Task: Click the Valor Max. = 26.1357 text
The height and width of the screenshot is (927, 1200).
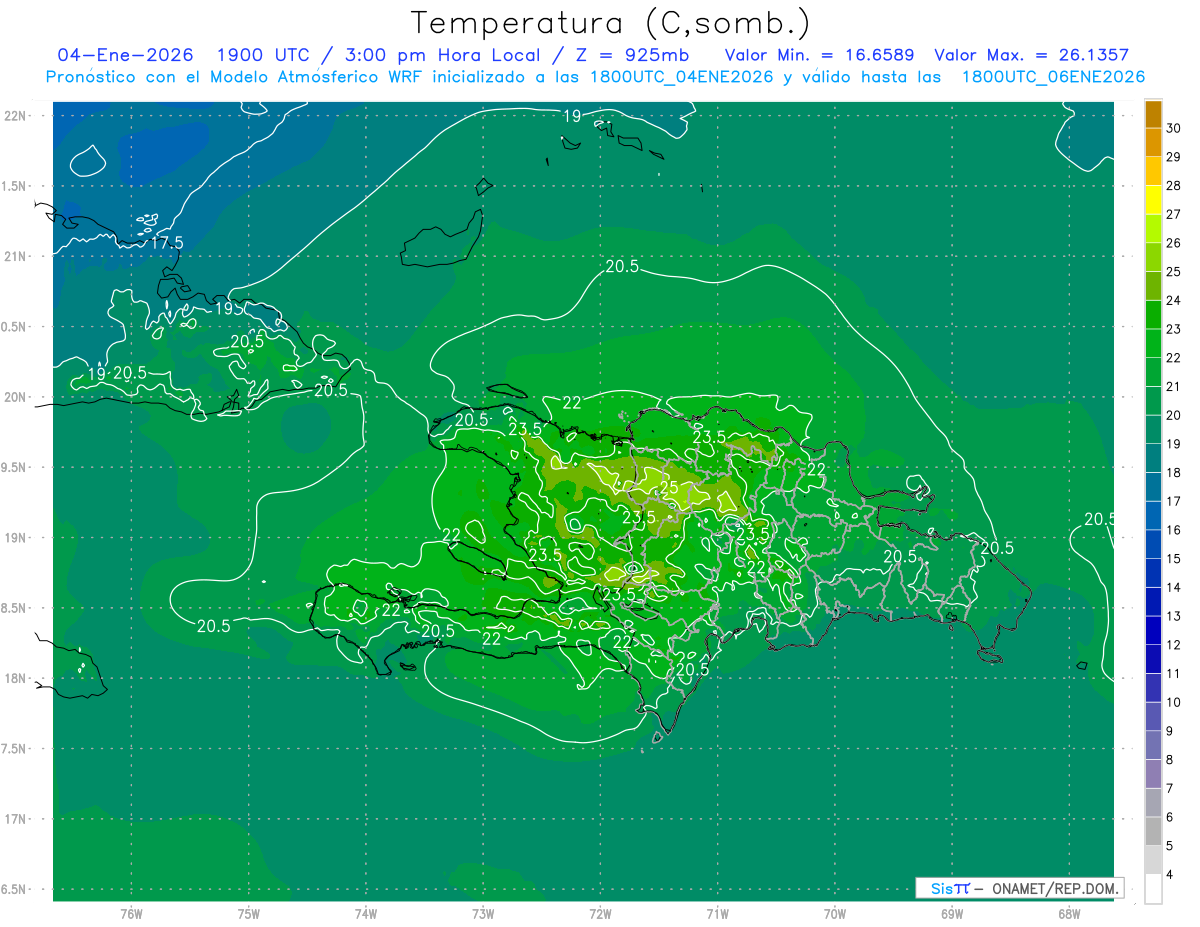Action: (1031, 55)
